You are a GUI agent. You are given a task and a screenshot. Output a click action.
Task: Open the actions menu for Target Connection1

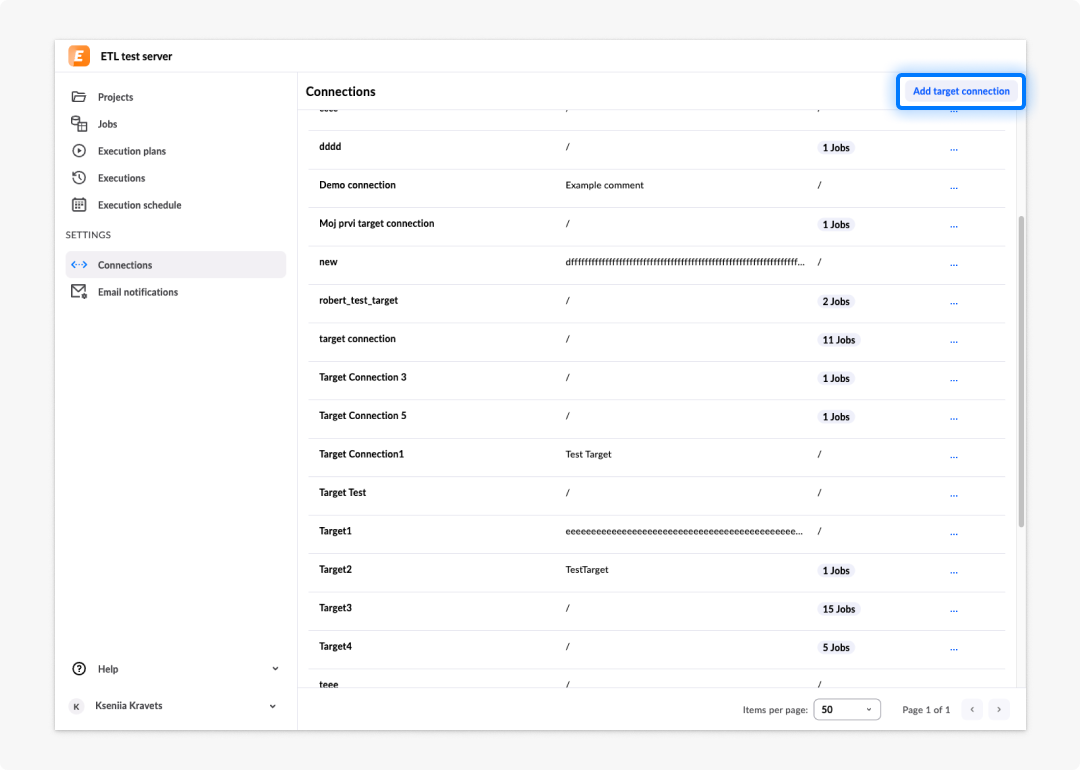tap(953, 457)
